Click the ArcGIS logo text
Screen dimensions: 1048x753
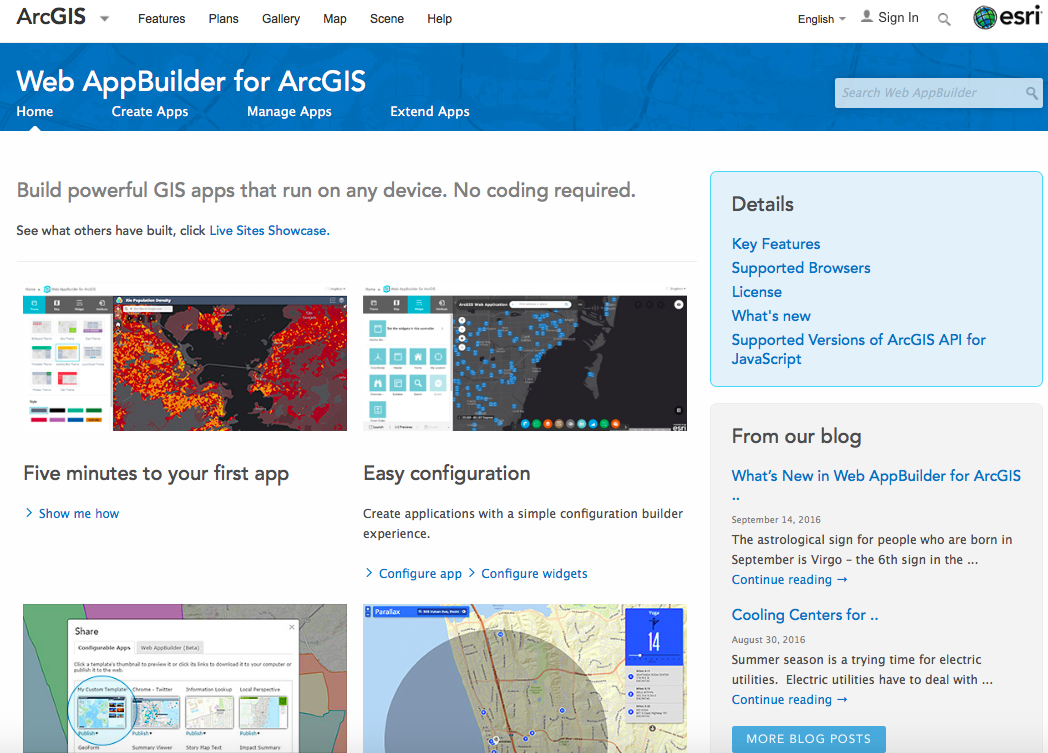coord(51,17)
